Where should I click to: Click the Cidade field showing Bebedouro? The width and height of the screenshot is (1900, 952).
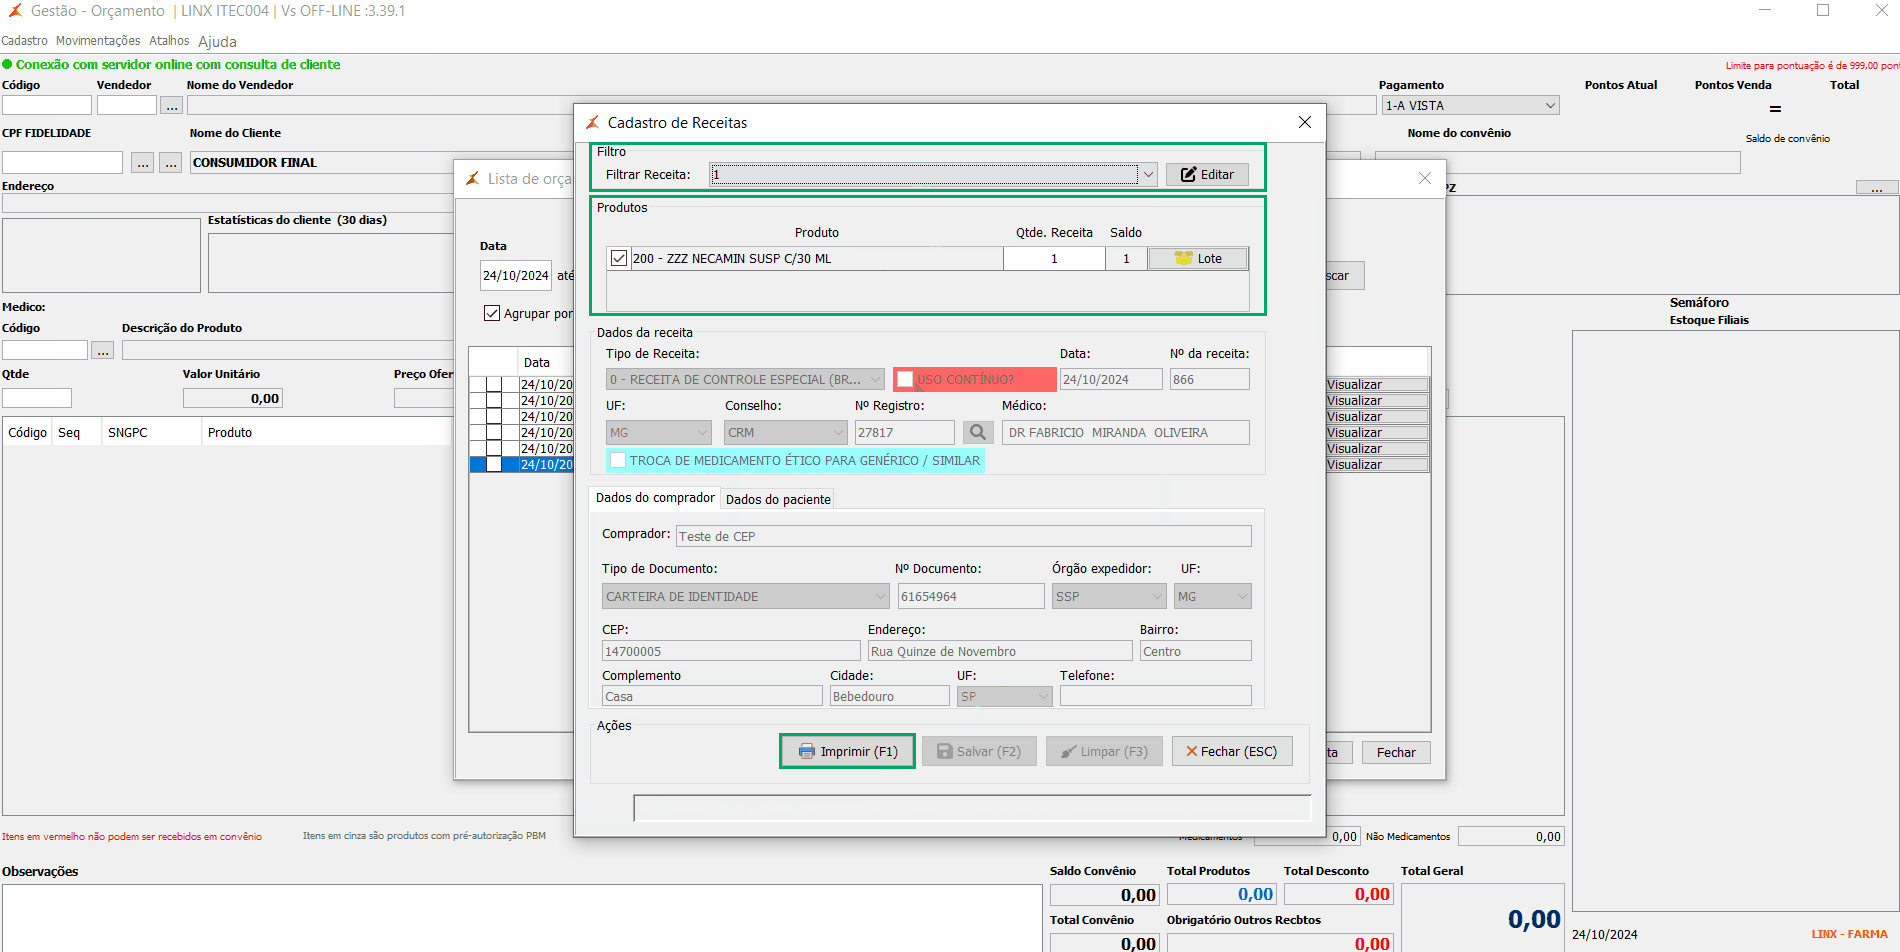[x=889, y=696]
